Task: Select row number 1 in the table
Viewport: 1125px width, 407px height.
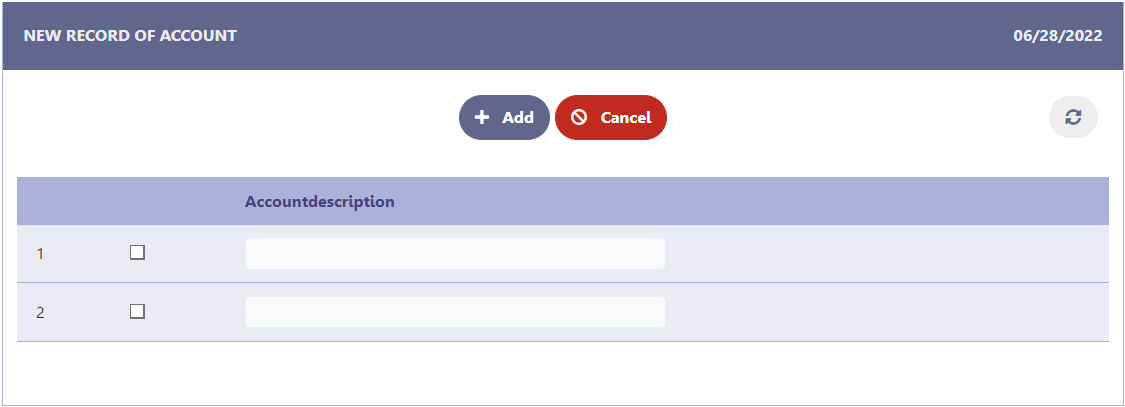Action: [41, 254]
